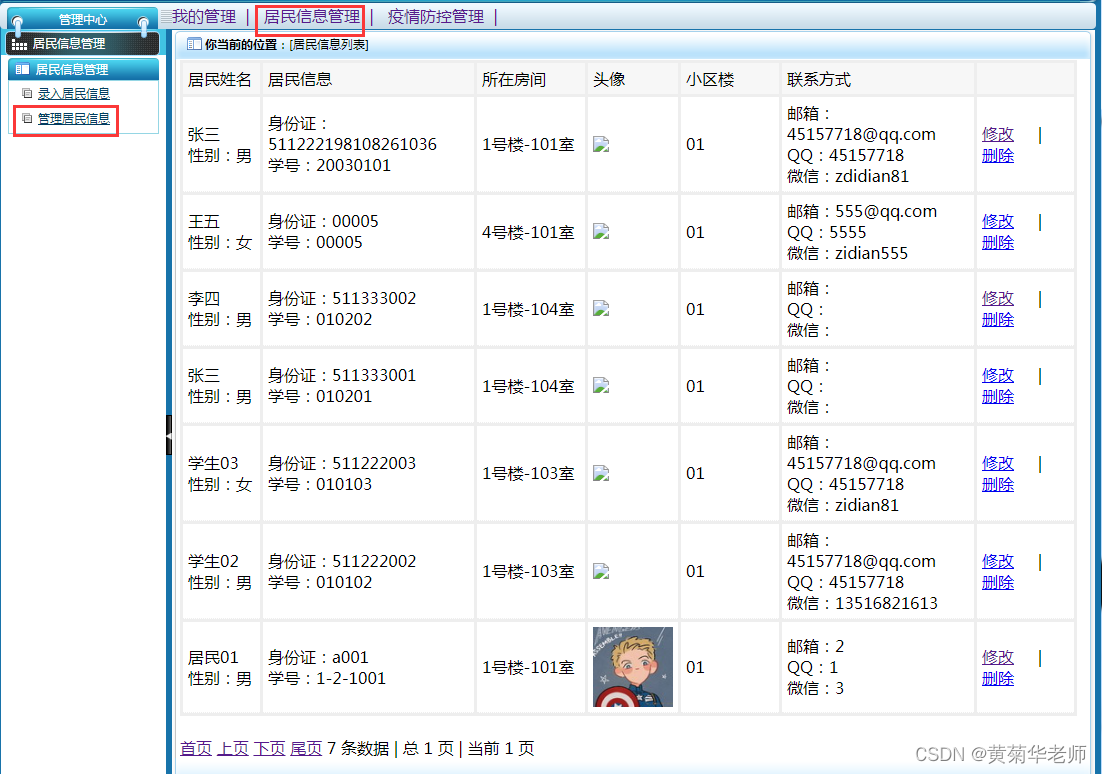Click the 7 条数据 pagination text
Screen dimensions: 1102x774
[358, 749]
